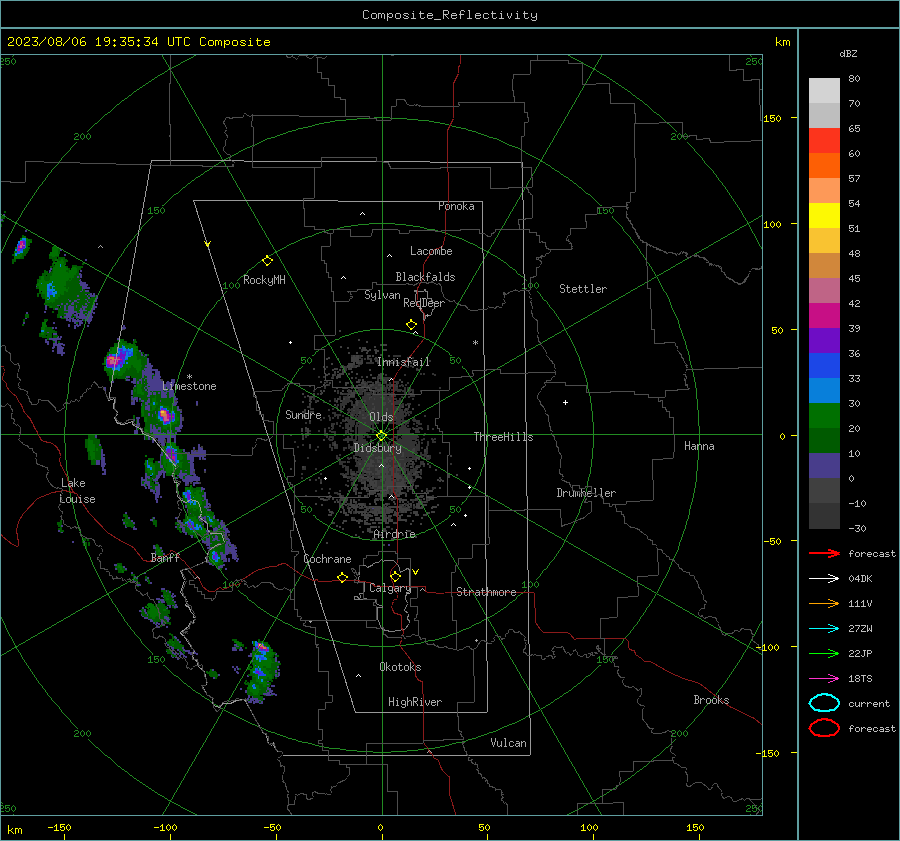Screen dimensions: 900x841
Task: Click the Vulcan city label
Action: 509,743
